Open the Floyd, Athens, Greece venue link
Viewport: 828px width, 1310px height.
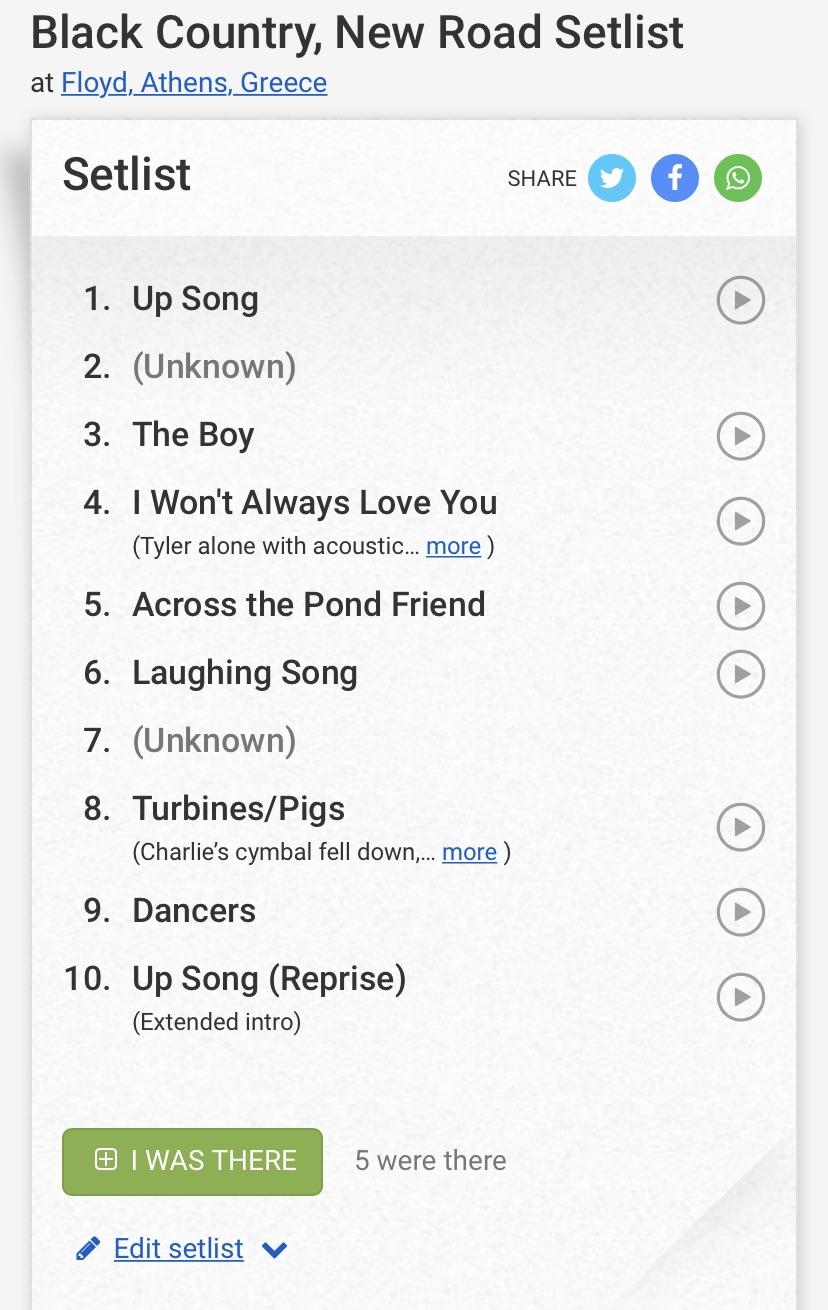pyautogui.click(x=193, y=83)
